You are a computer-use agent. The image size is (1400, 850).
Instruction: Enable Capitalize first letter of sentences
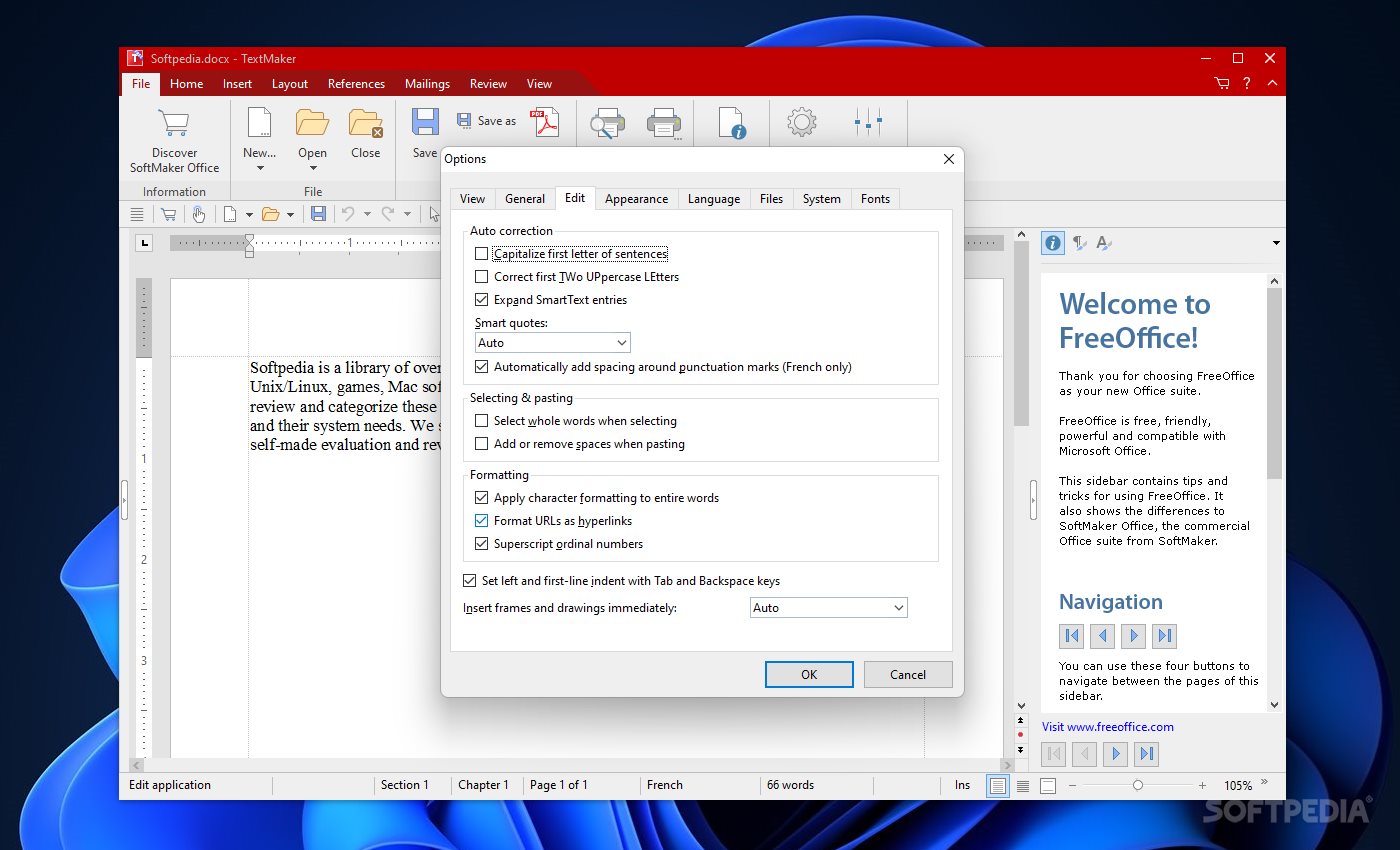(x=482, y=254)
